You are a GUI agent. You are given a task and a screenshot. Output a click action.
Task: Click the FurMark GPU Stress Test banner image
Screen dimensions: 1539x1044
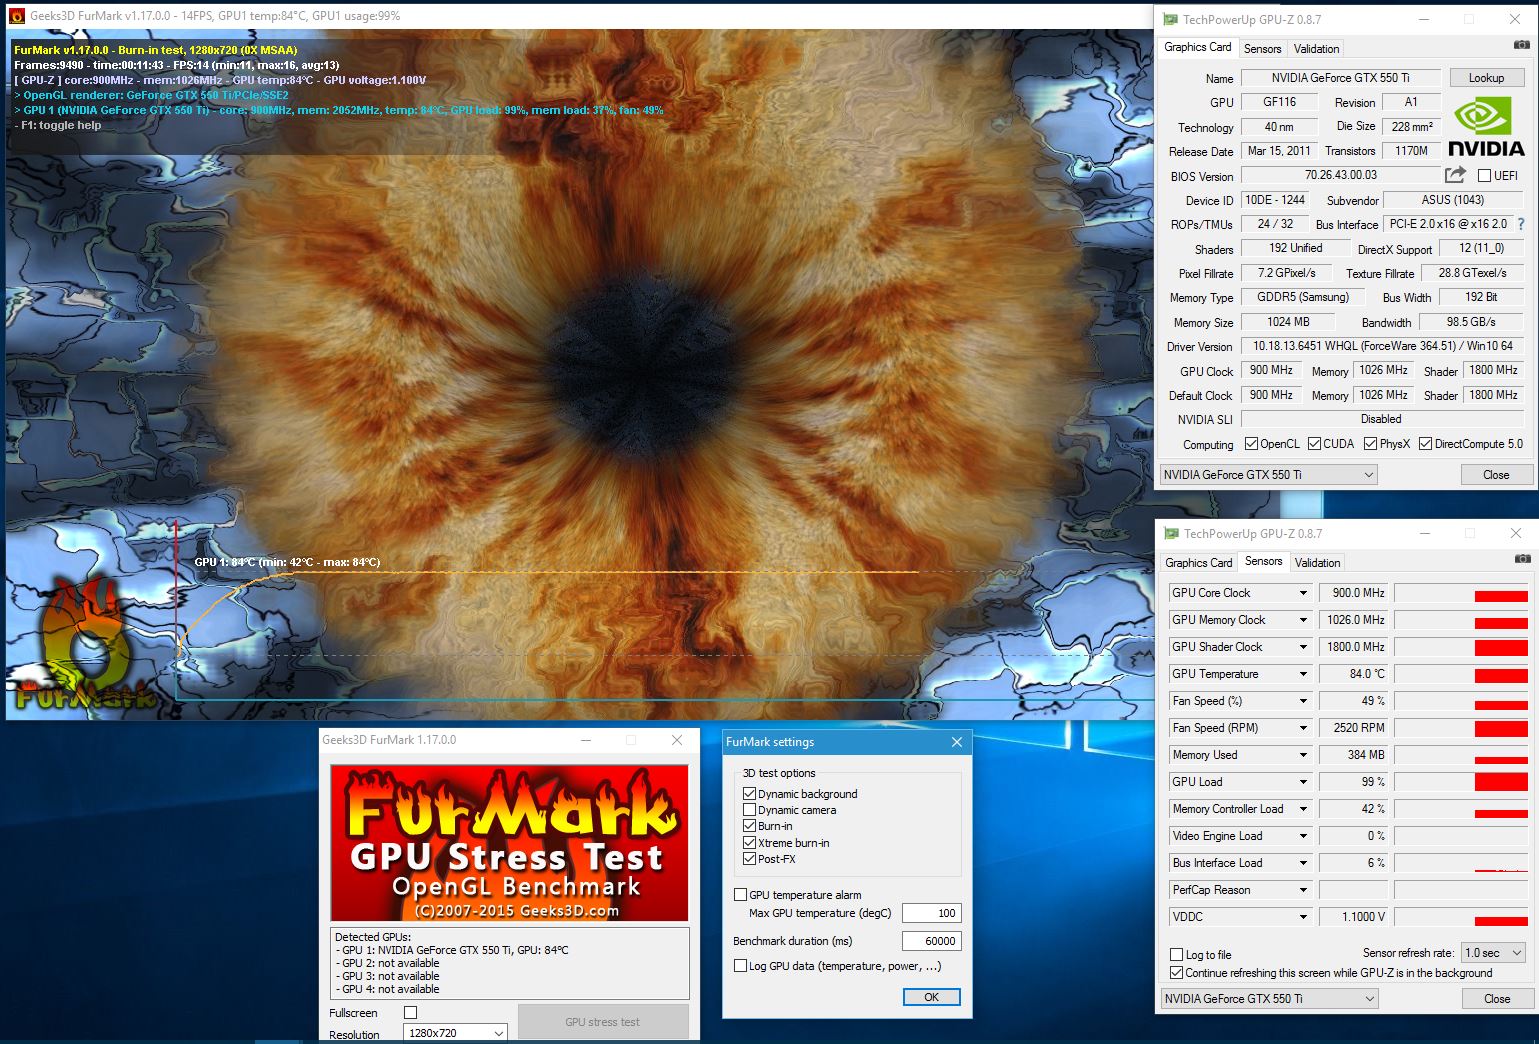coord(509,843)
